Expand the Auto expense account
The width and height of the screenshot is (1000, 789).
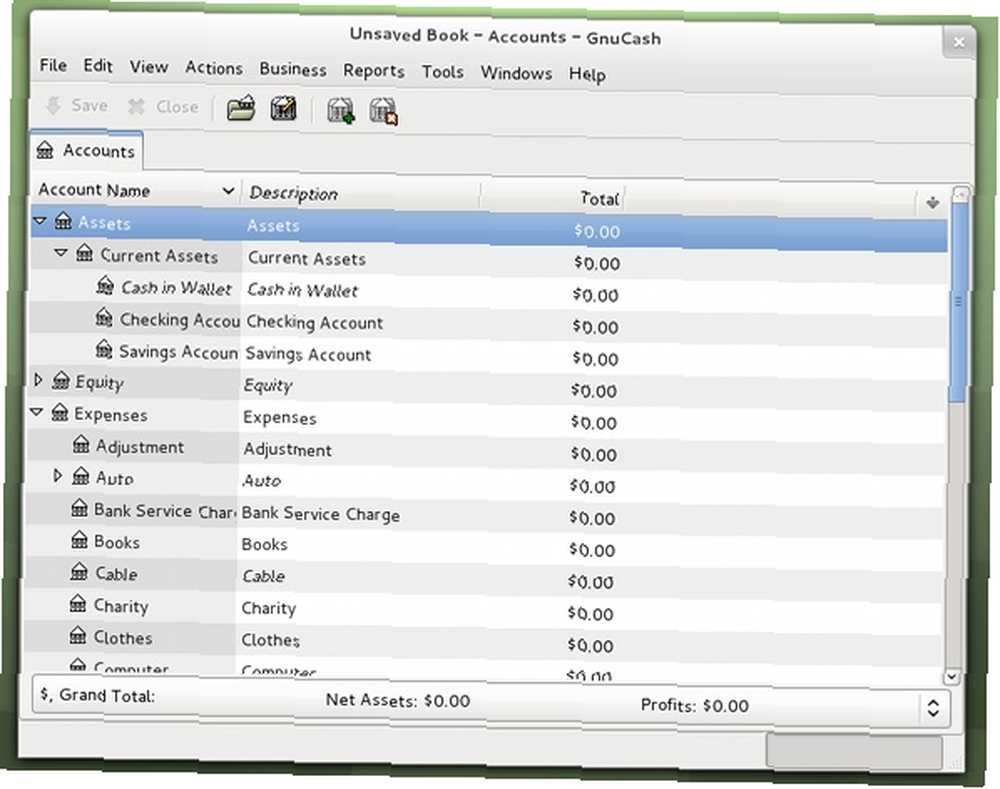tap(57, 476)
